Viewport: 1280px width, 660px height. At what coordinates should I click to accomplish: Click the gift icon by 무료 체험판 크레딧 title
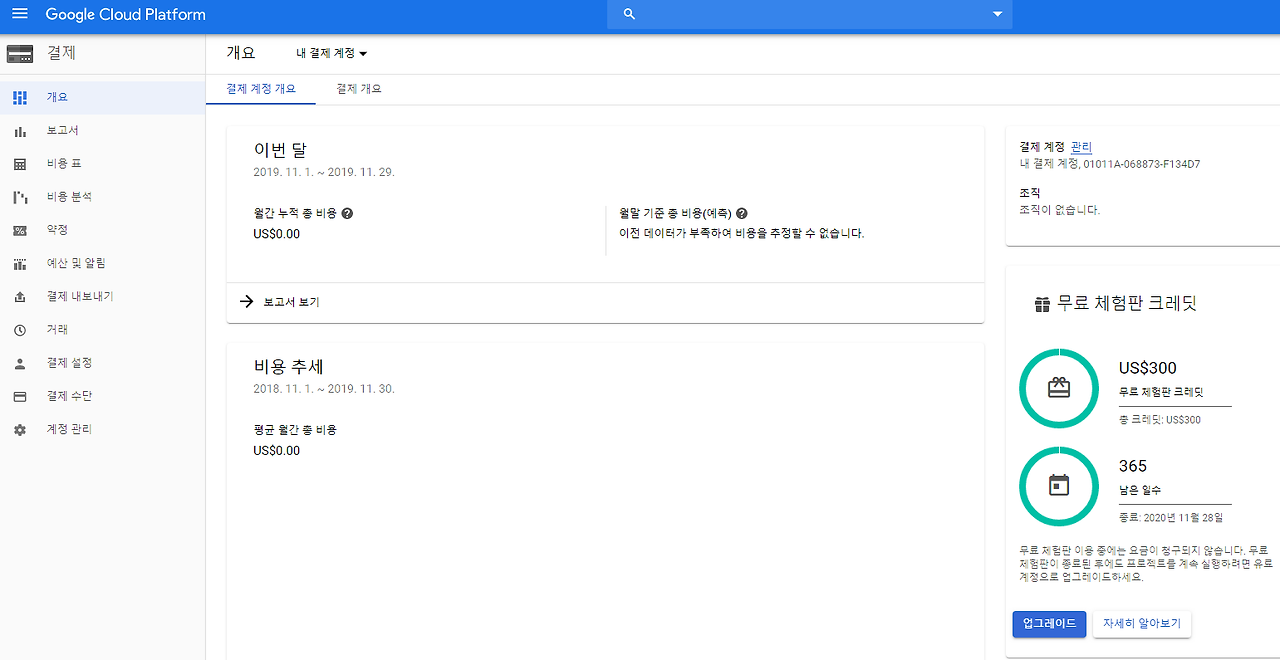pos(1042,304)
